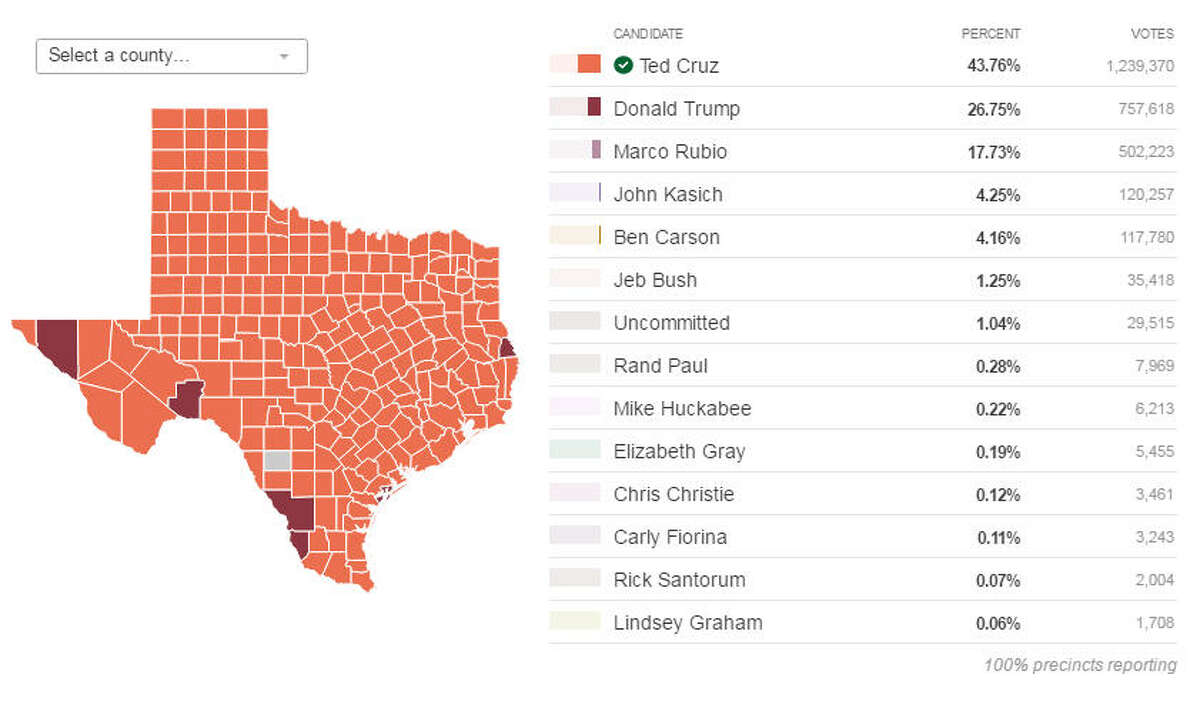Click the 100% precincts reporting text
Viewport: 1200px width, 701px height.
point(1080,665)
